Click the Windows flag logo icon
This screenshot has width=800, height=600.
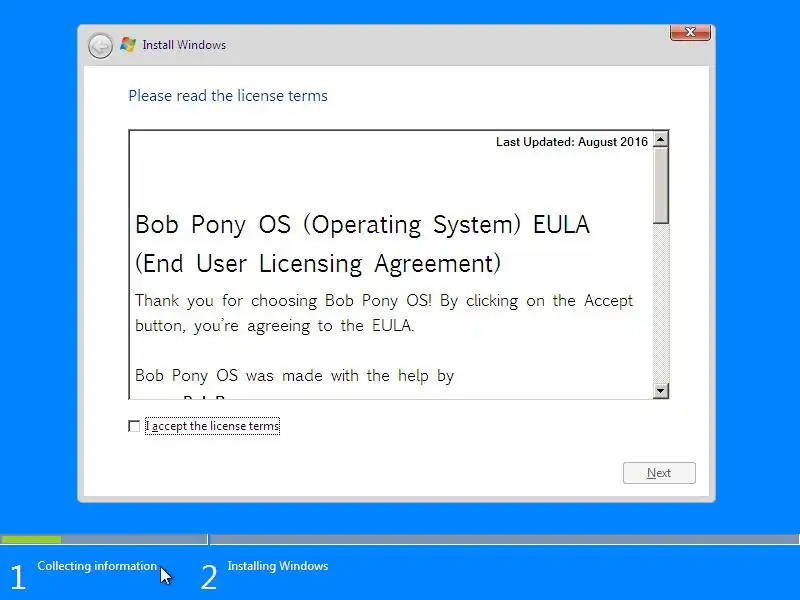point(128,44)
